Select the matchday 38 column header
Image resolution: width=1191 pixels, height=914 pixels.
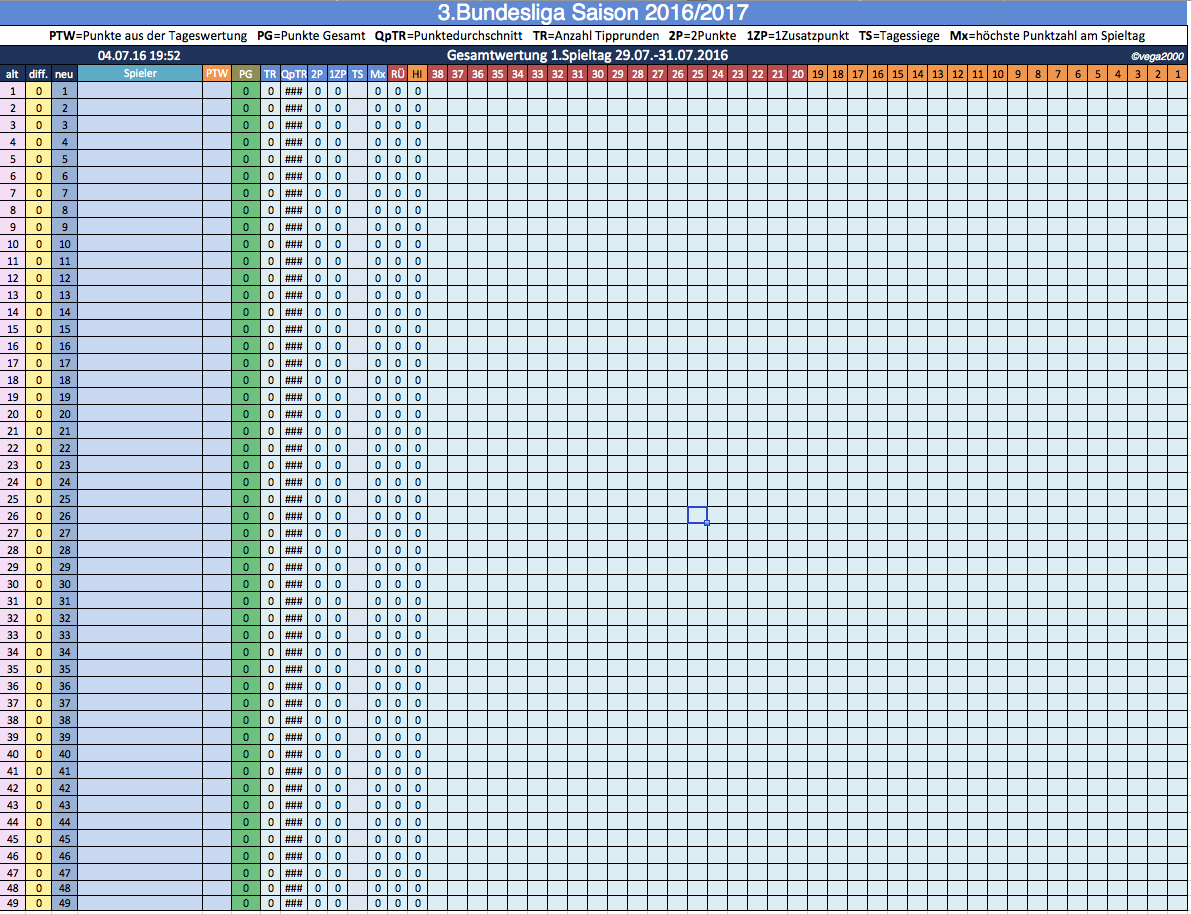[438, 74]
